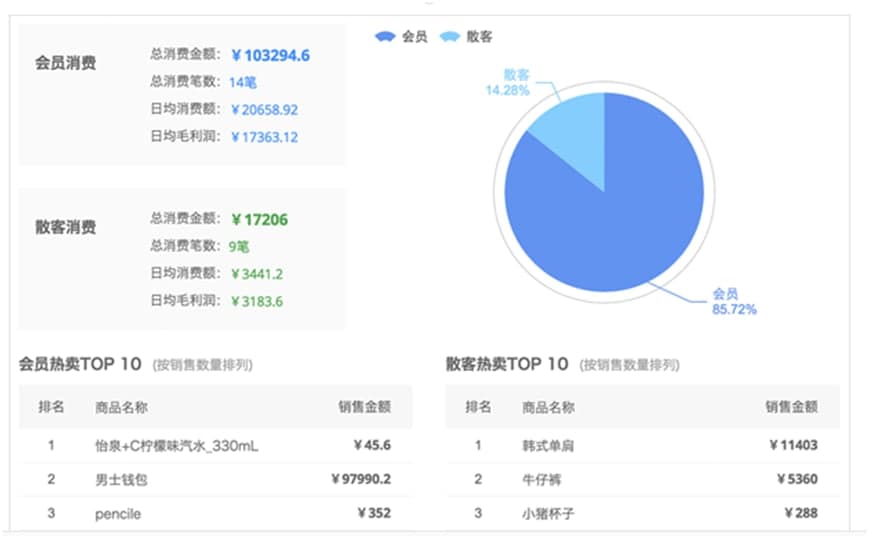
Task: Click the ¥5360 sales amount
Action: coord(798,479)
